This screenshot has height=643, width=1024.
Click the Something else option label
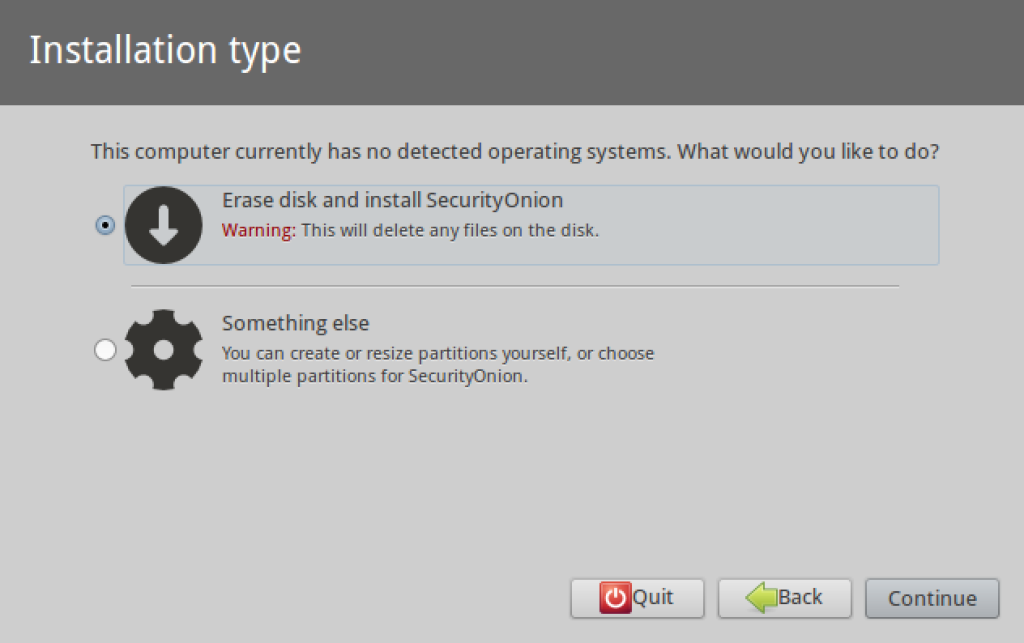coord(295,324)
